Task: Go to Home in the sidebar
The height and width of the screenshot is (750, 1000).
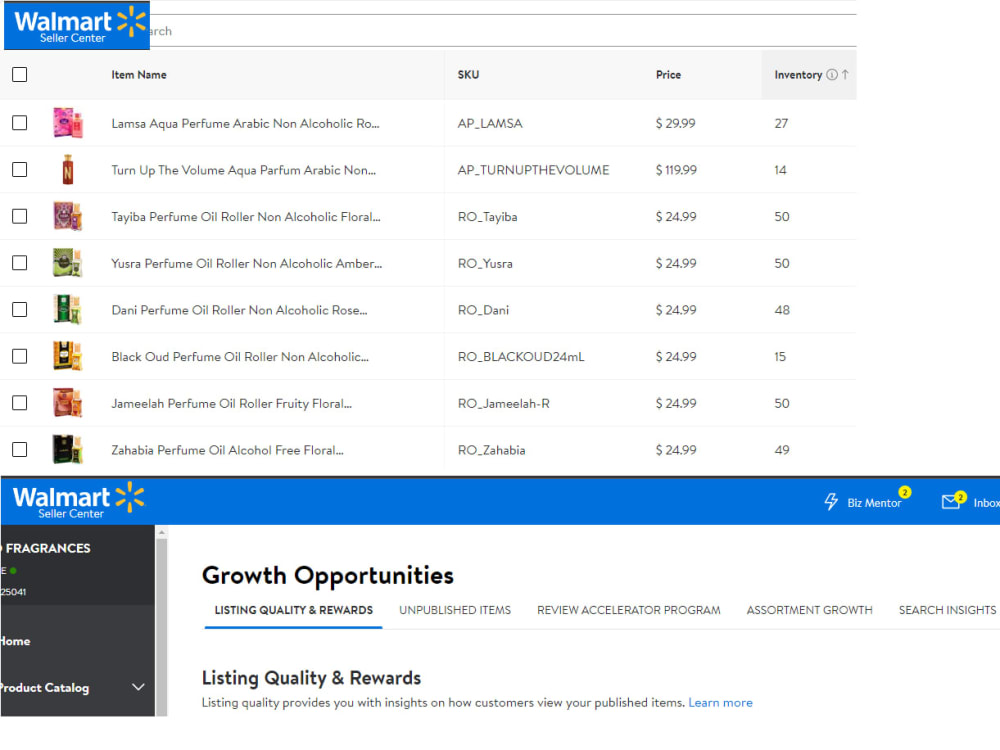Action: pos(15,641)
